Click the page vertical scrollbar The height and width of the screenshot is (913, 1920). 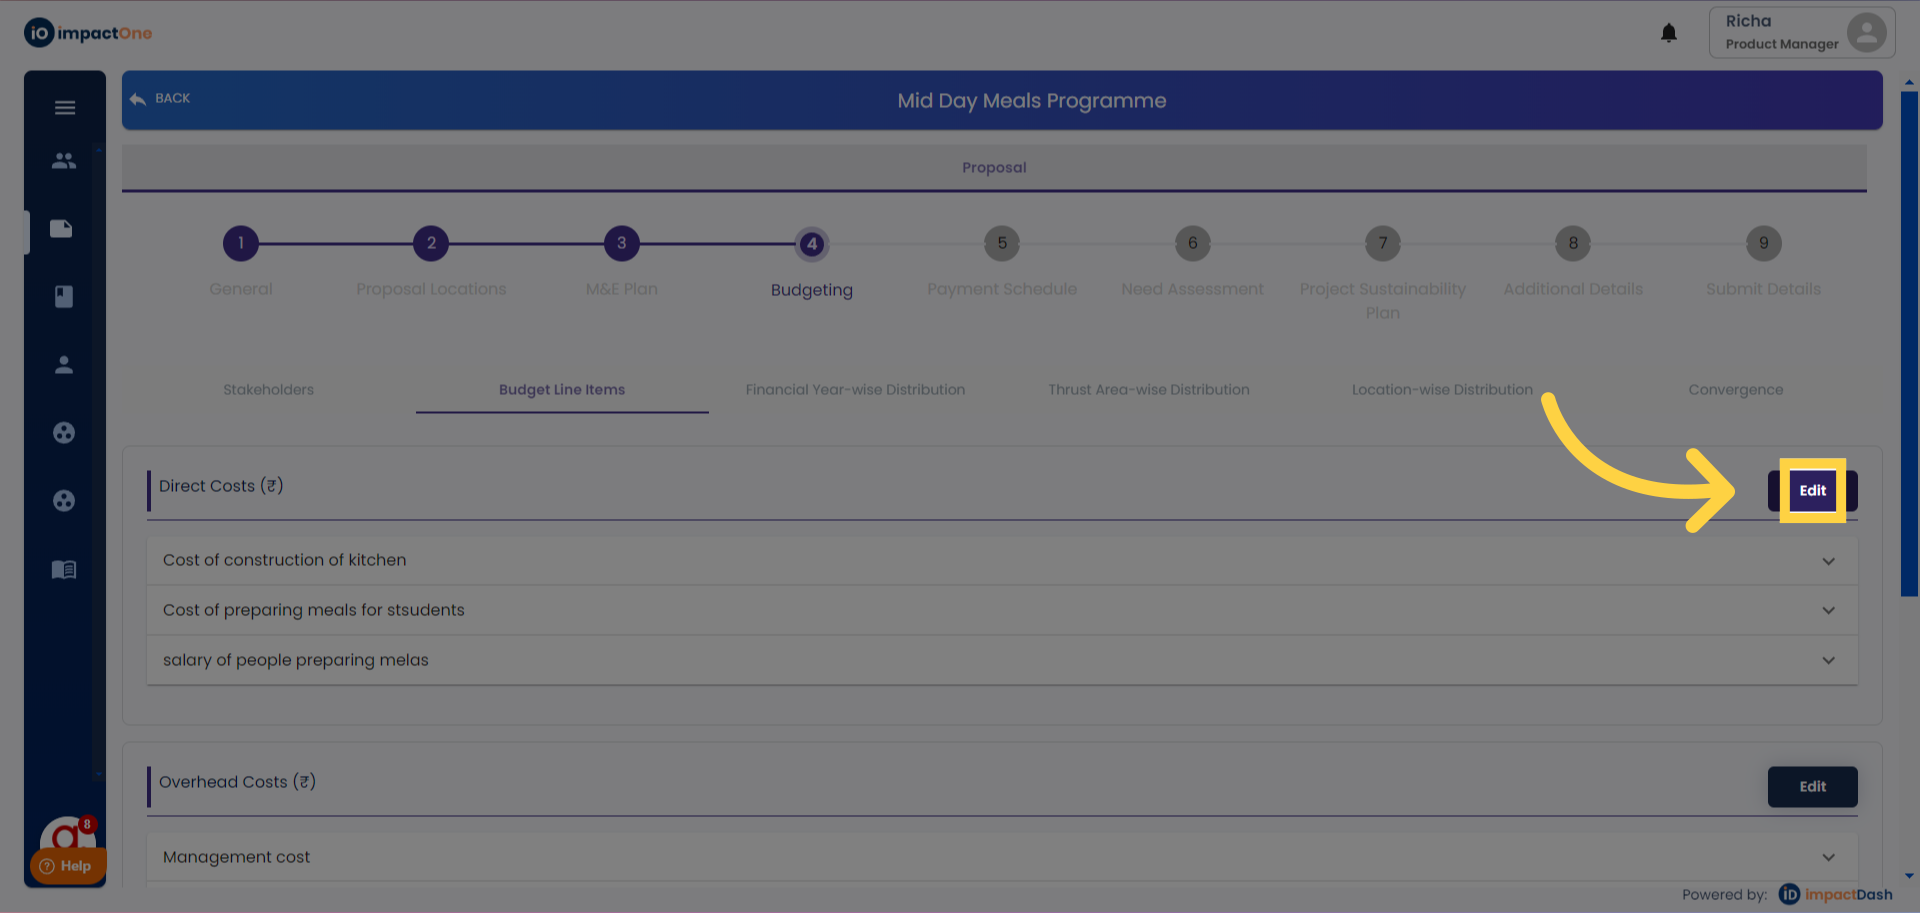coord(1909,344)
